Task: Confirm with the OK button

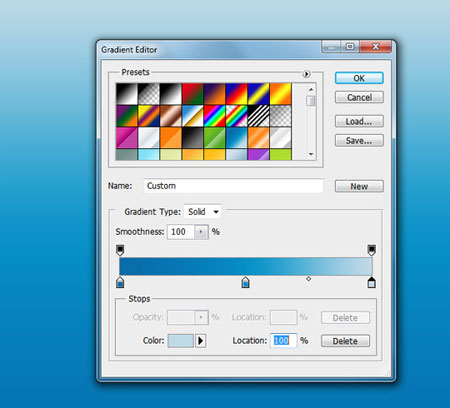Action: tap(359, 78)
